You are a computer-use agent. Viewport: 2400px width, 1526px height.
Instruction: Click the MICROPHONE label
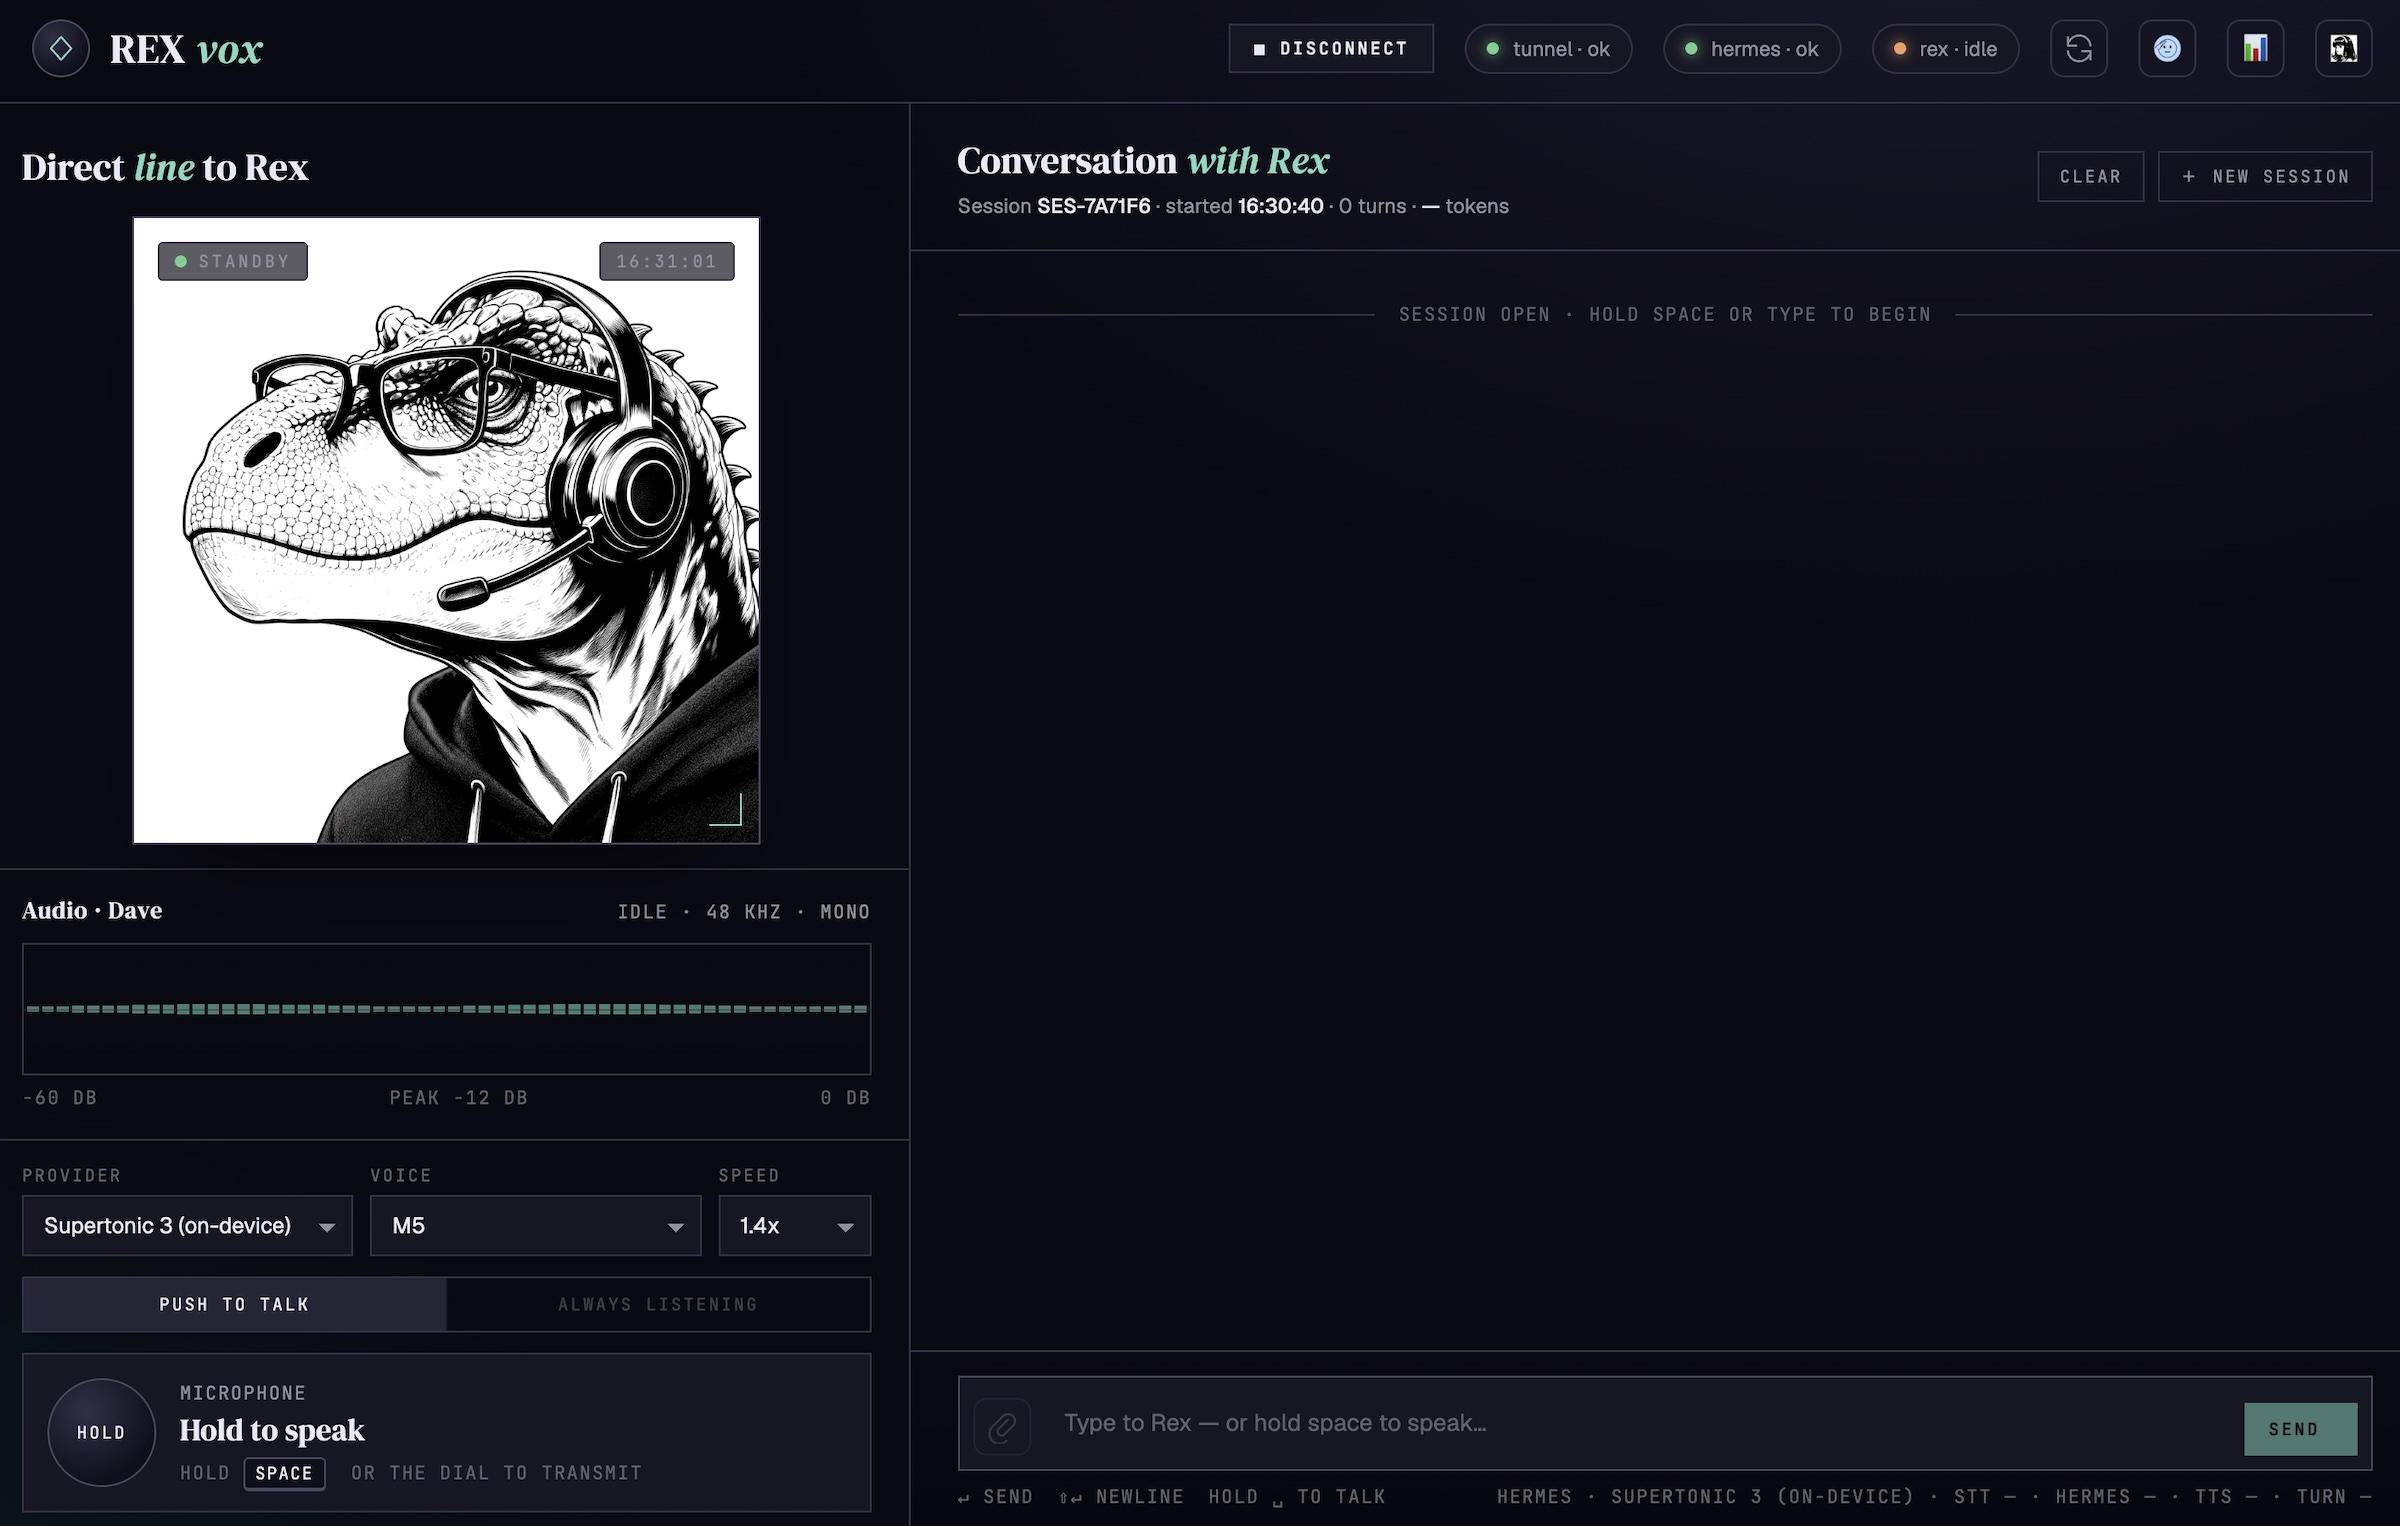(x=243, y=1393)
